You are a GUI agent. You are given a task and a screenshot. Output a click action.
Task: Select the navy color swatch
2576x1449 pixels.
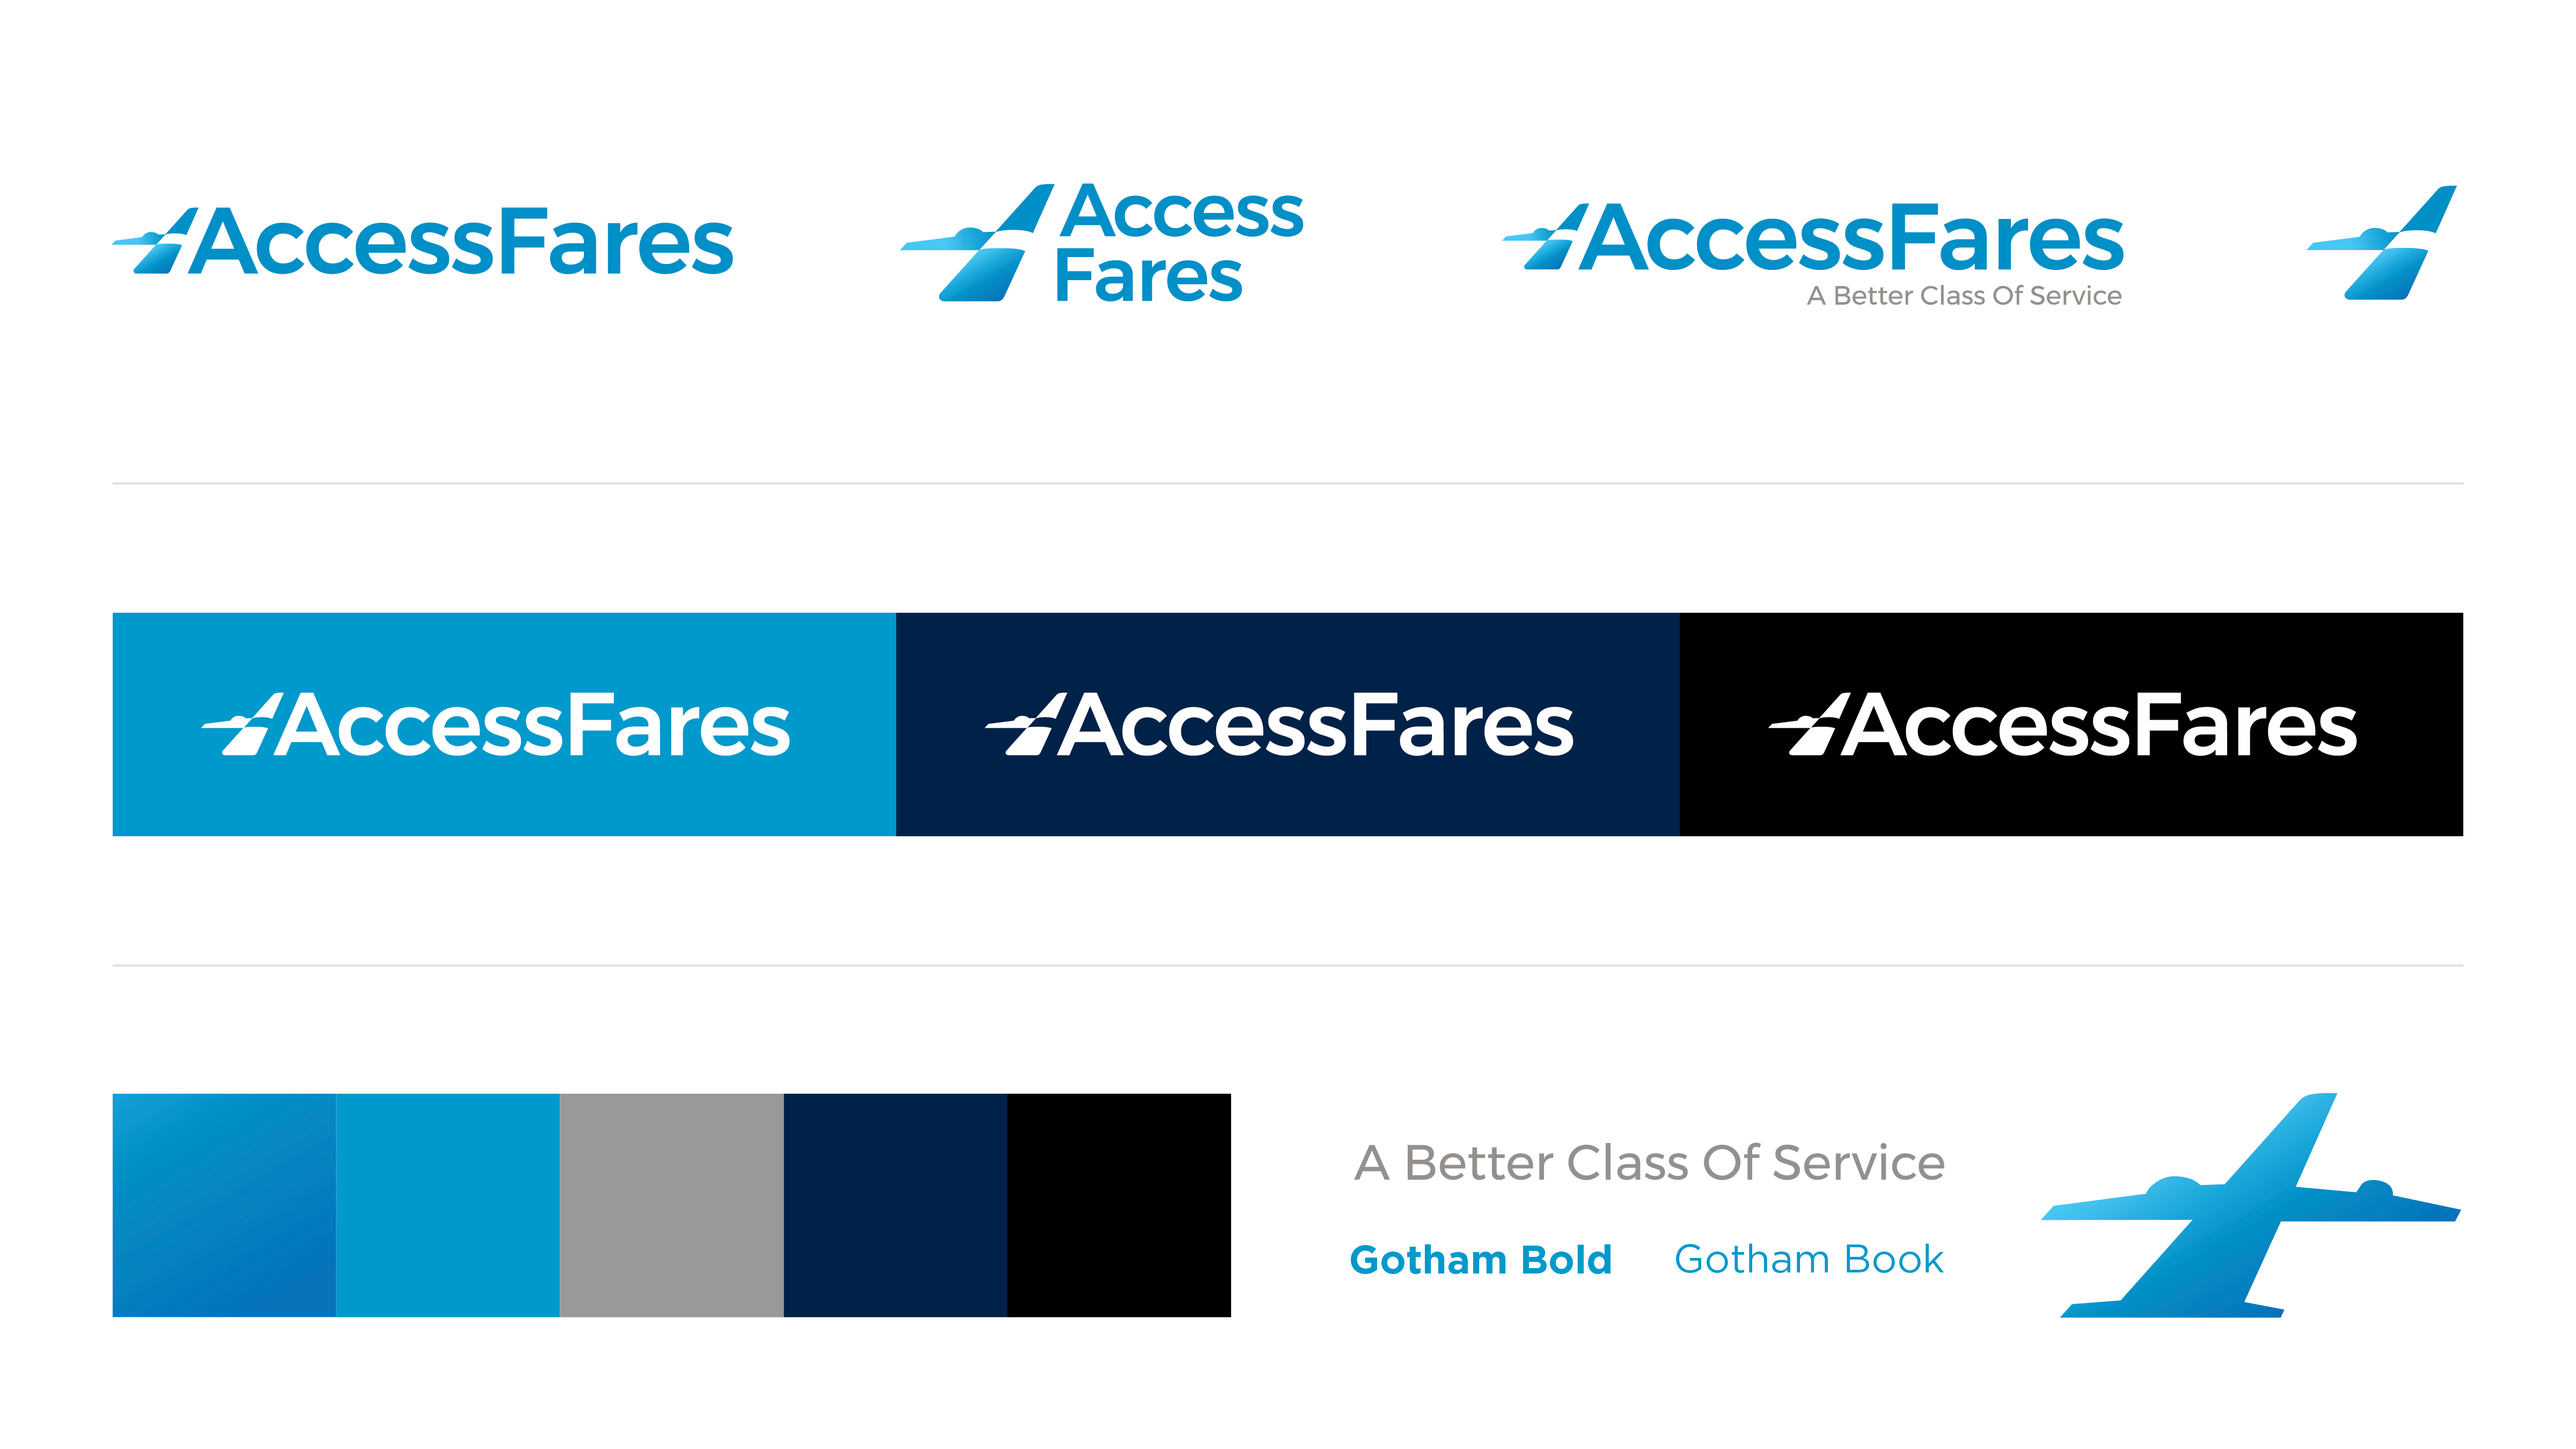point(895,1205)
